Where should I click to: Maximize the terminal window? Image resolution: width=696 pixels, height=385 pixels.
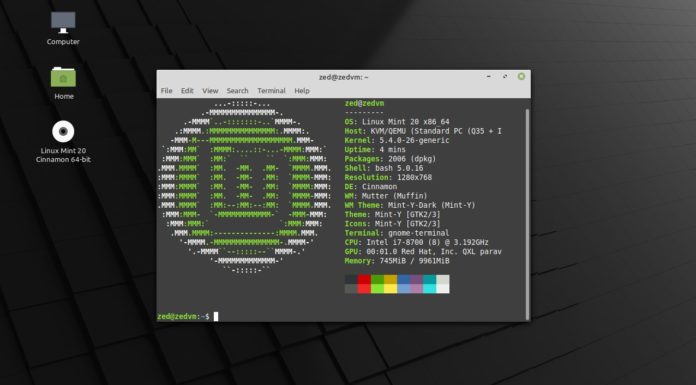pyautogui.click(x=505, y=76)
